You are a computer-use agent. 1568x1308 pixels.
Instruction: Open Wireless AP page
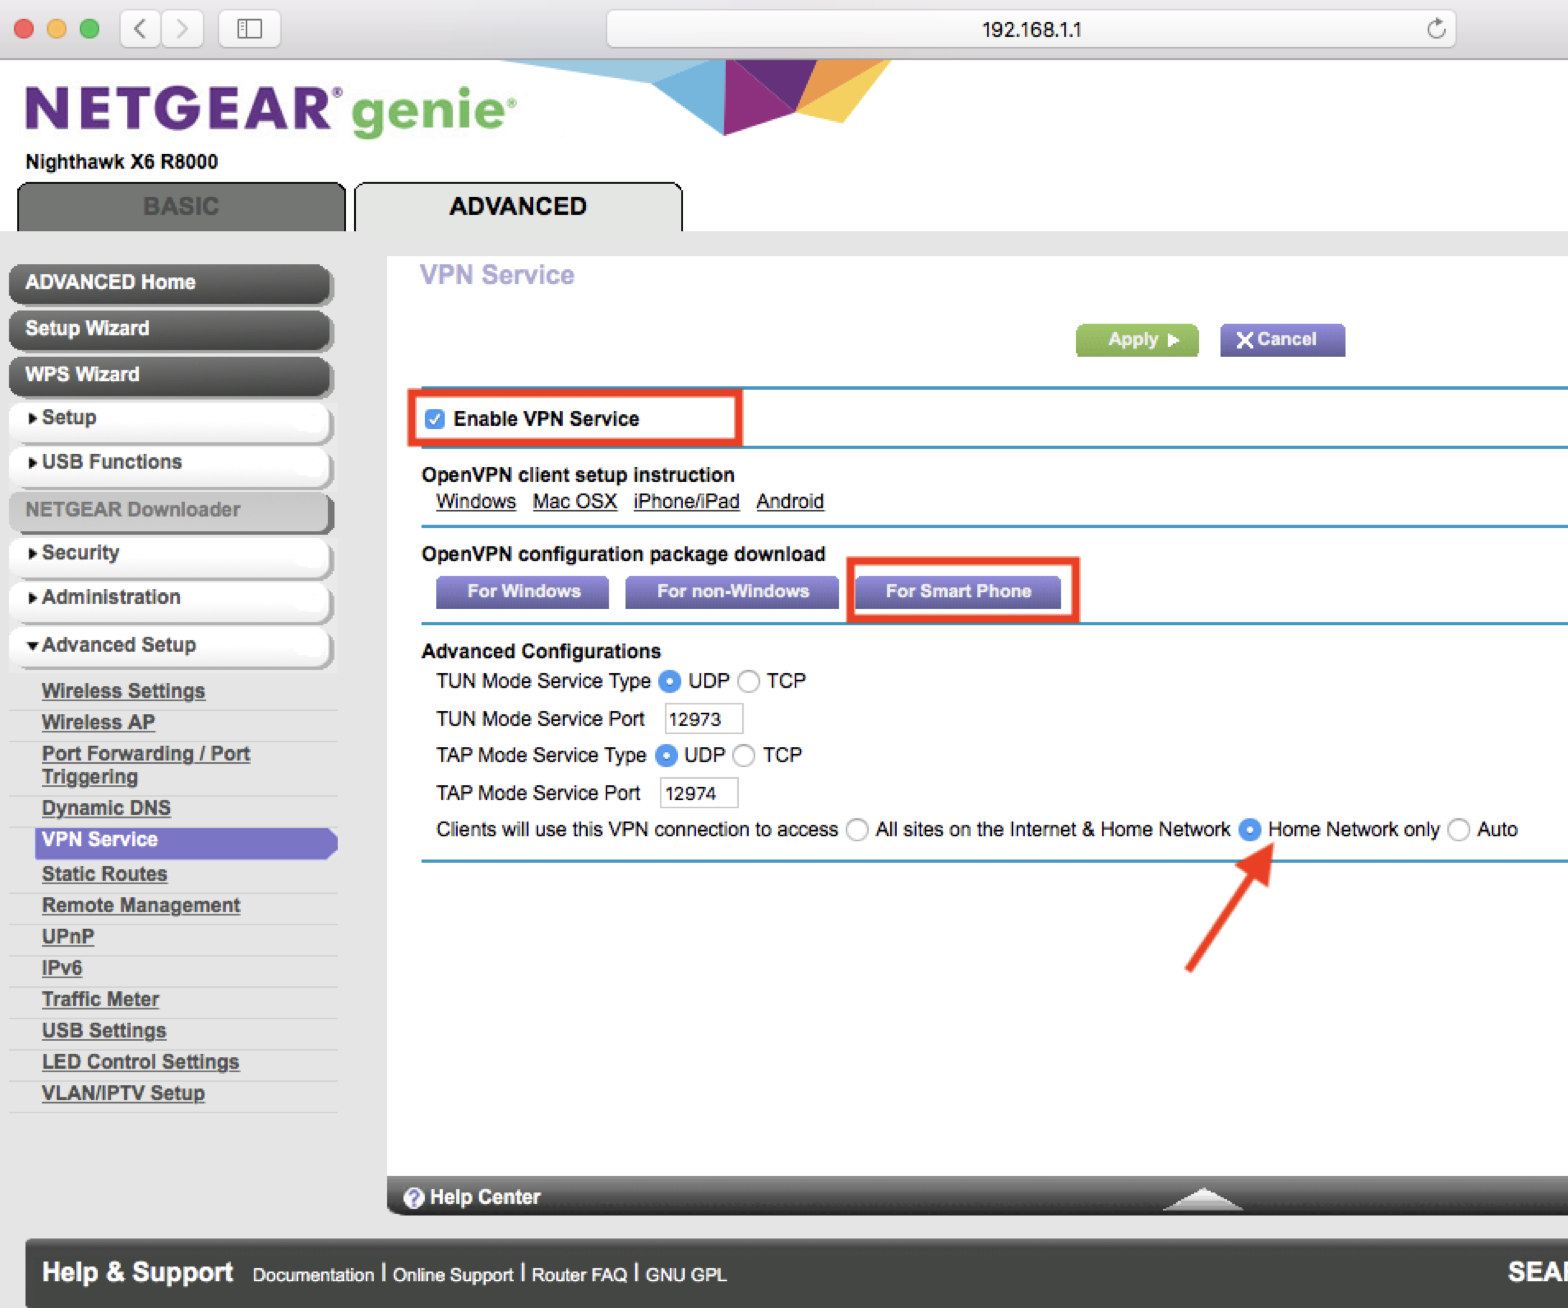tap(98, 722)
